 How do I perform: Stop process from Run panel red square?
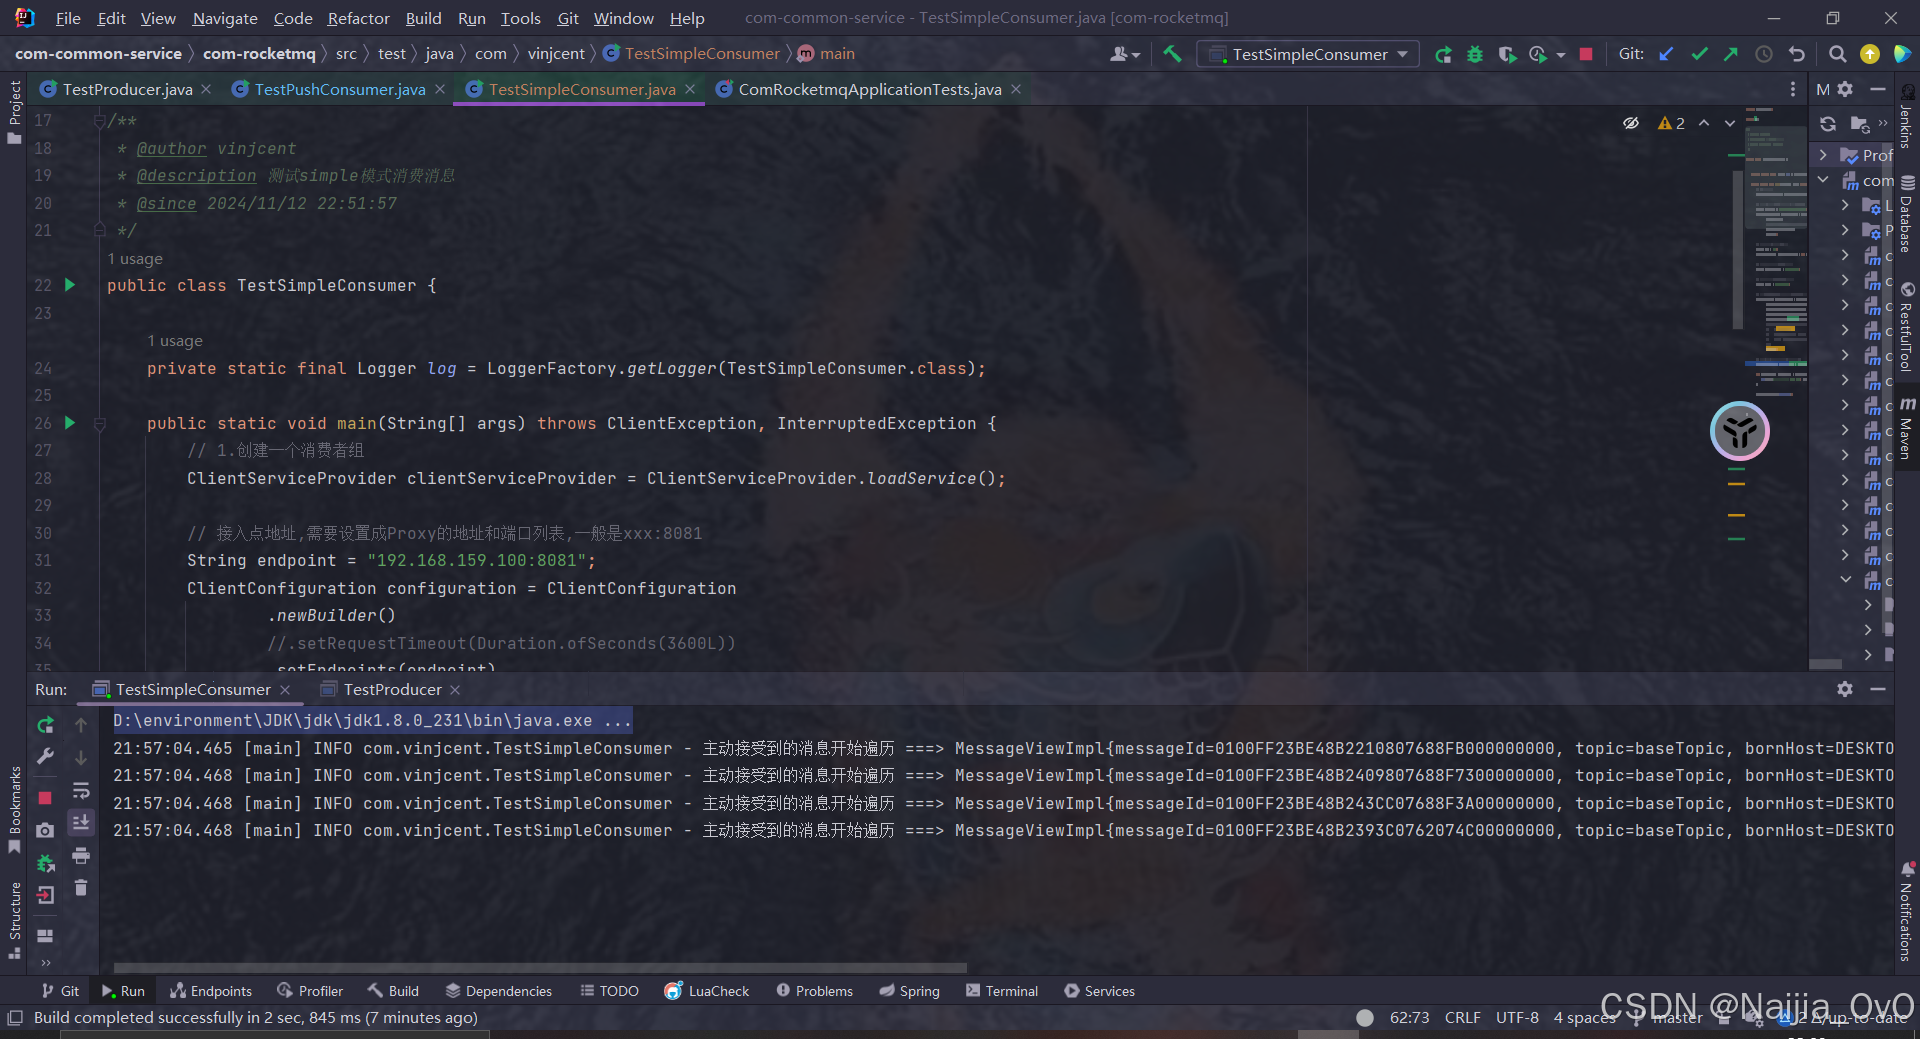pyautogui.click(x=45, y=797)
